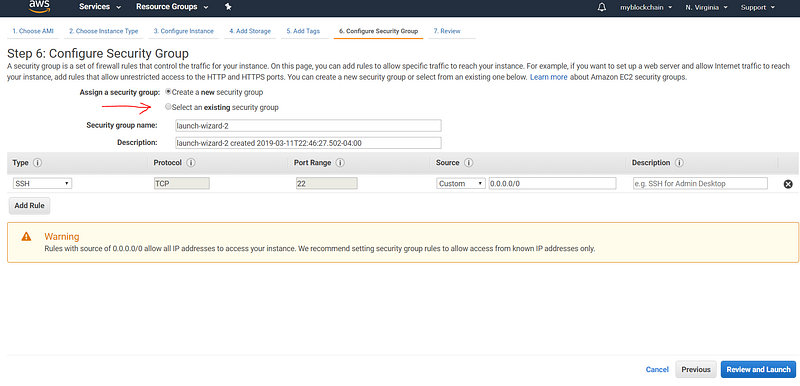Image resolution: width=800 pixels, height=386 pixels.
Task: Click the Security group name field
Action: tap(308, 125)
